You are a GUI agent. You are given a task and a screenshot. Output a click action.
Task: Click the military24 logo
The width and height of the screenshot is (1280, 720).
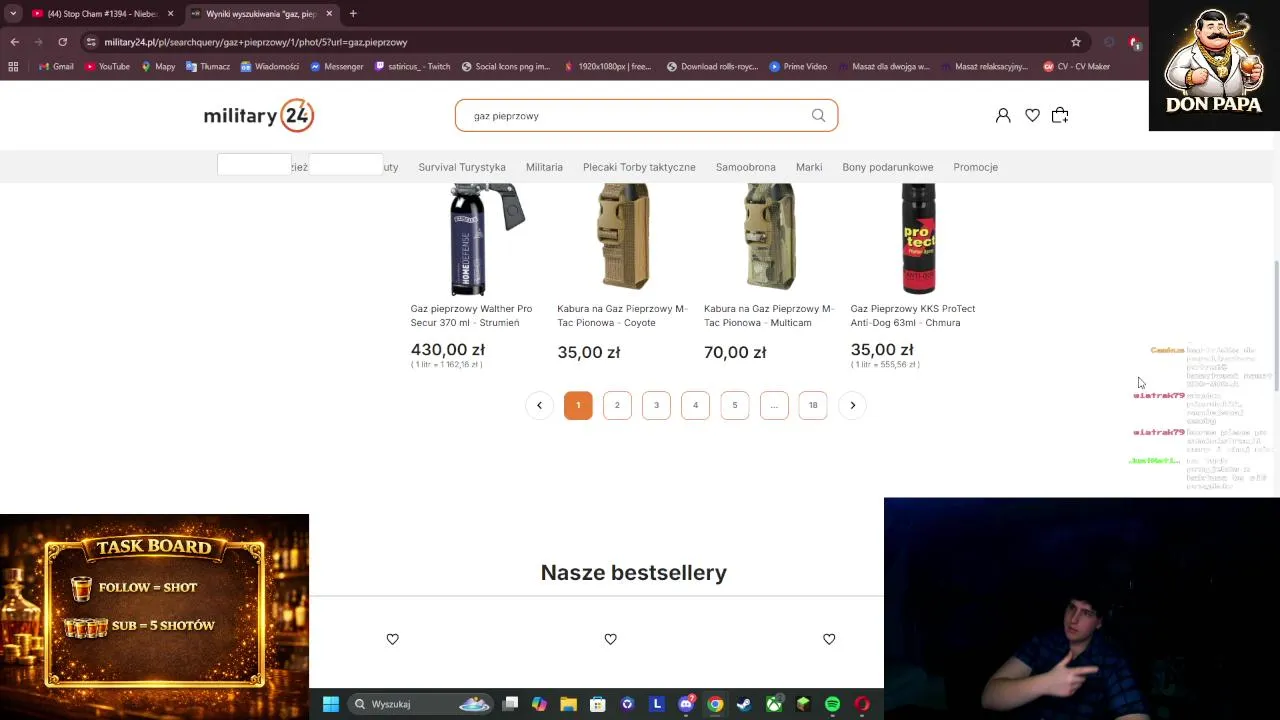coord(259,115)
